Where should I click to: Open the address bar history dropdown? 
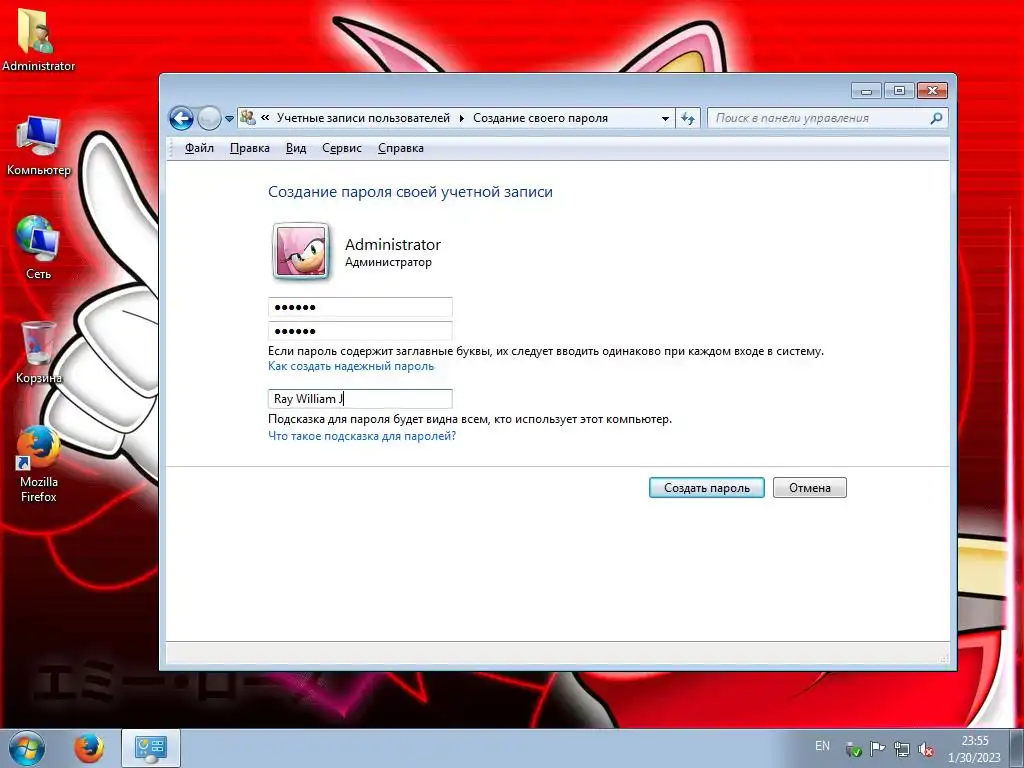[x=665, y=118]
